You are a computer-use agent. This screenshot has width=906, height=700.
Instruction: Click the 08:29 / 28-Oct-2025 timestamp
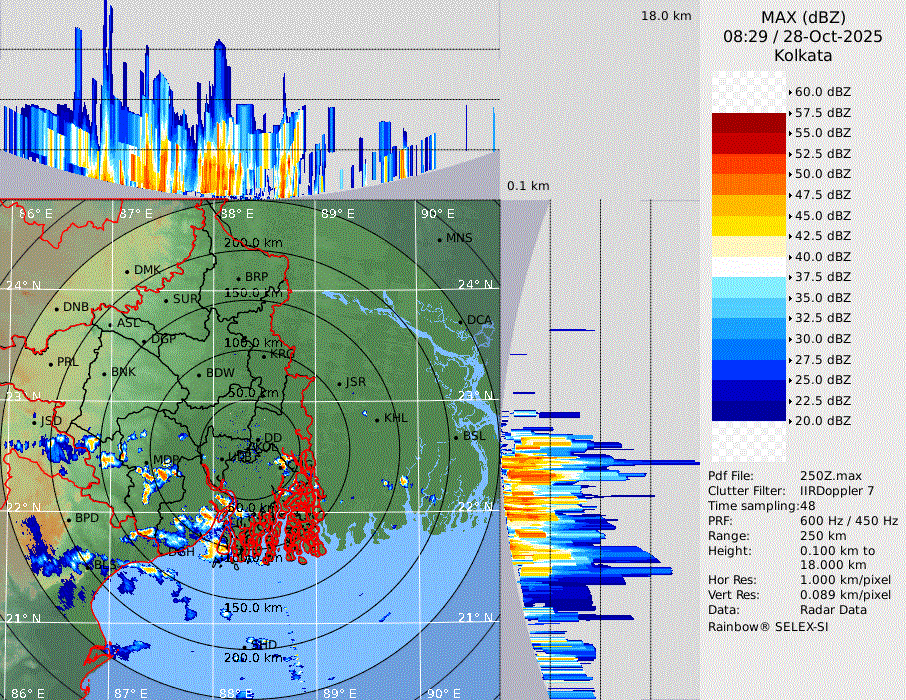click(803, 36)
